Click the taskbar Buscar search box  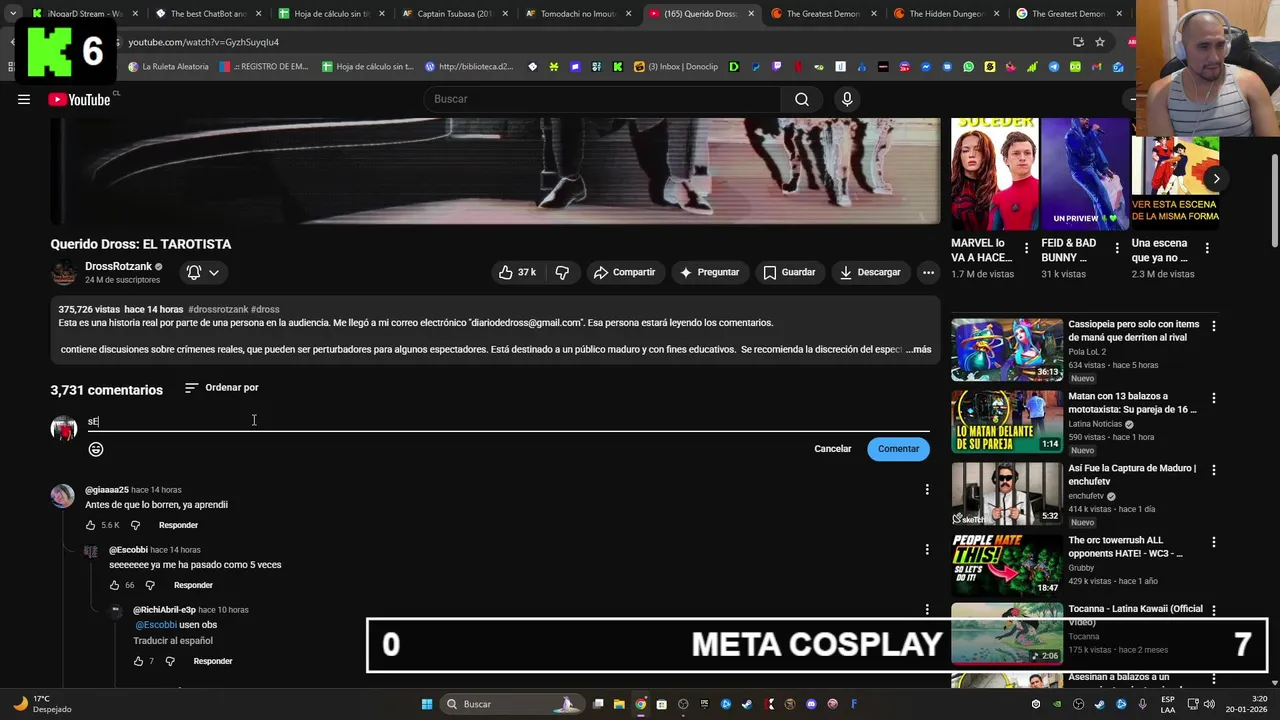(x=511, y=704)
